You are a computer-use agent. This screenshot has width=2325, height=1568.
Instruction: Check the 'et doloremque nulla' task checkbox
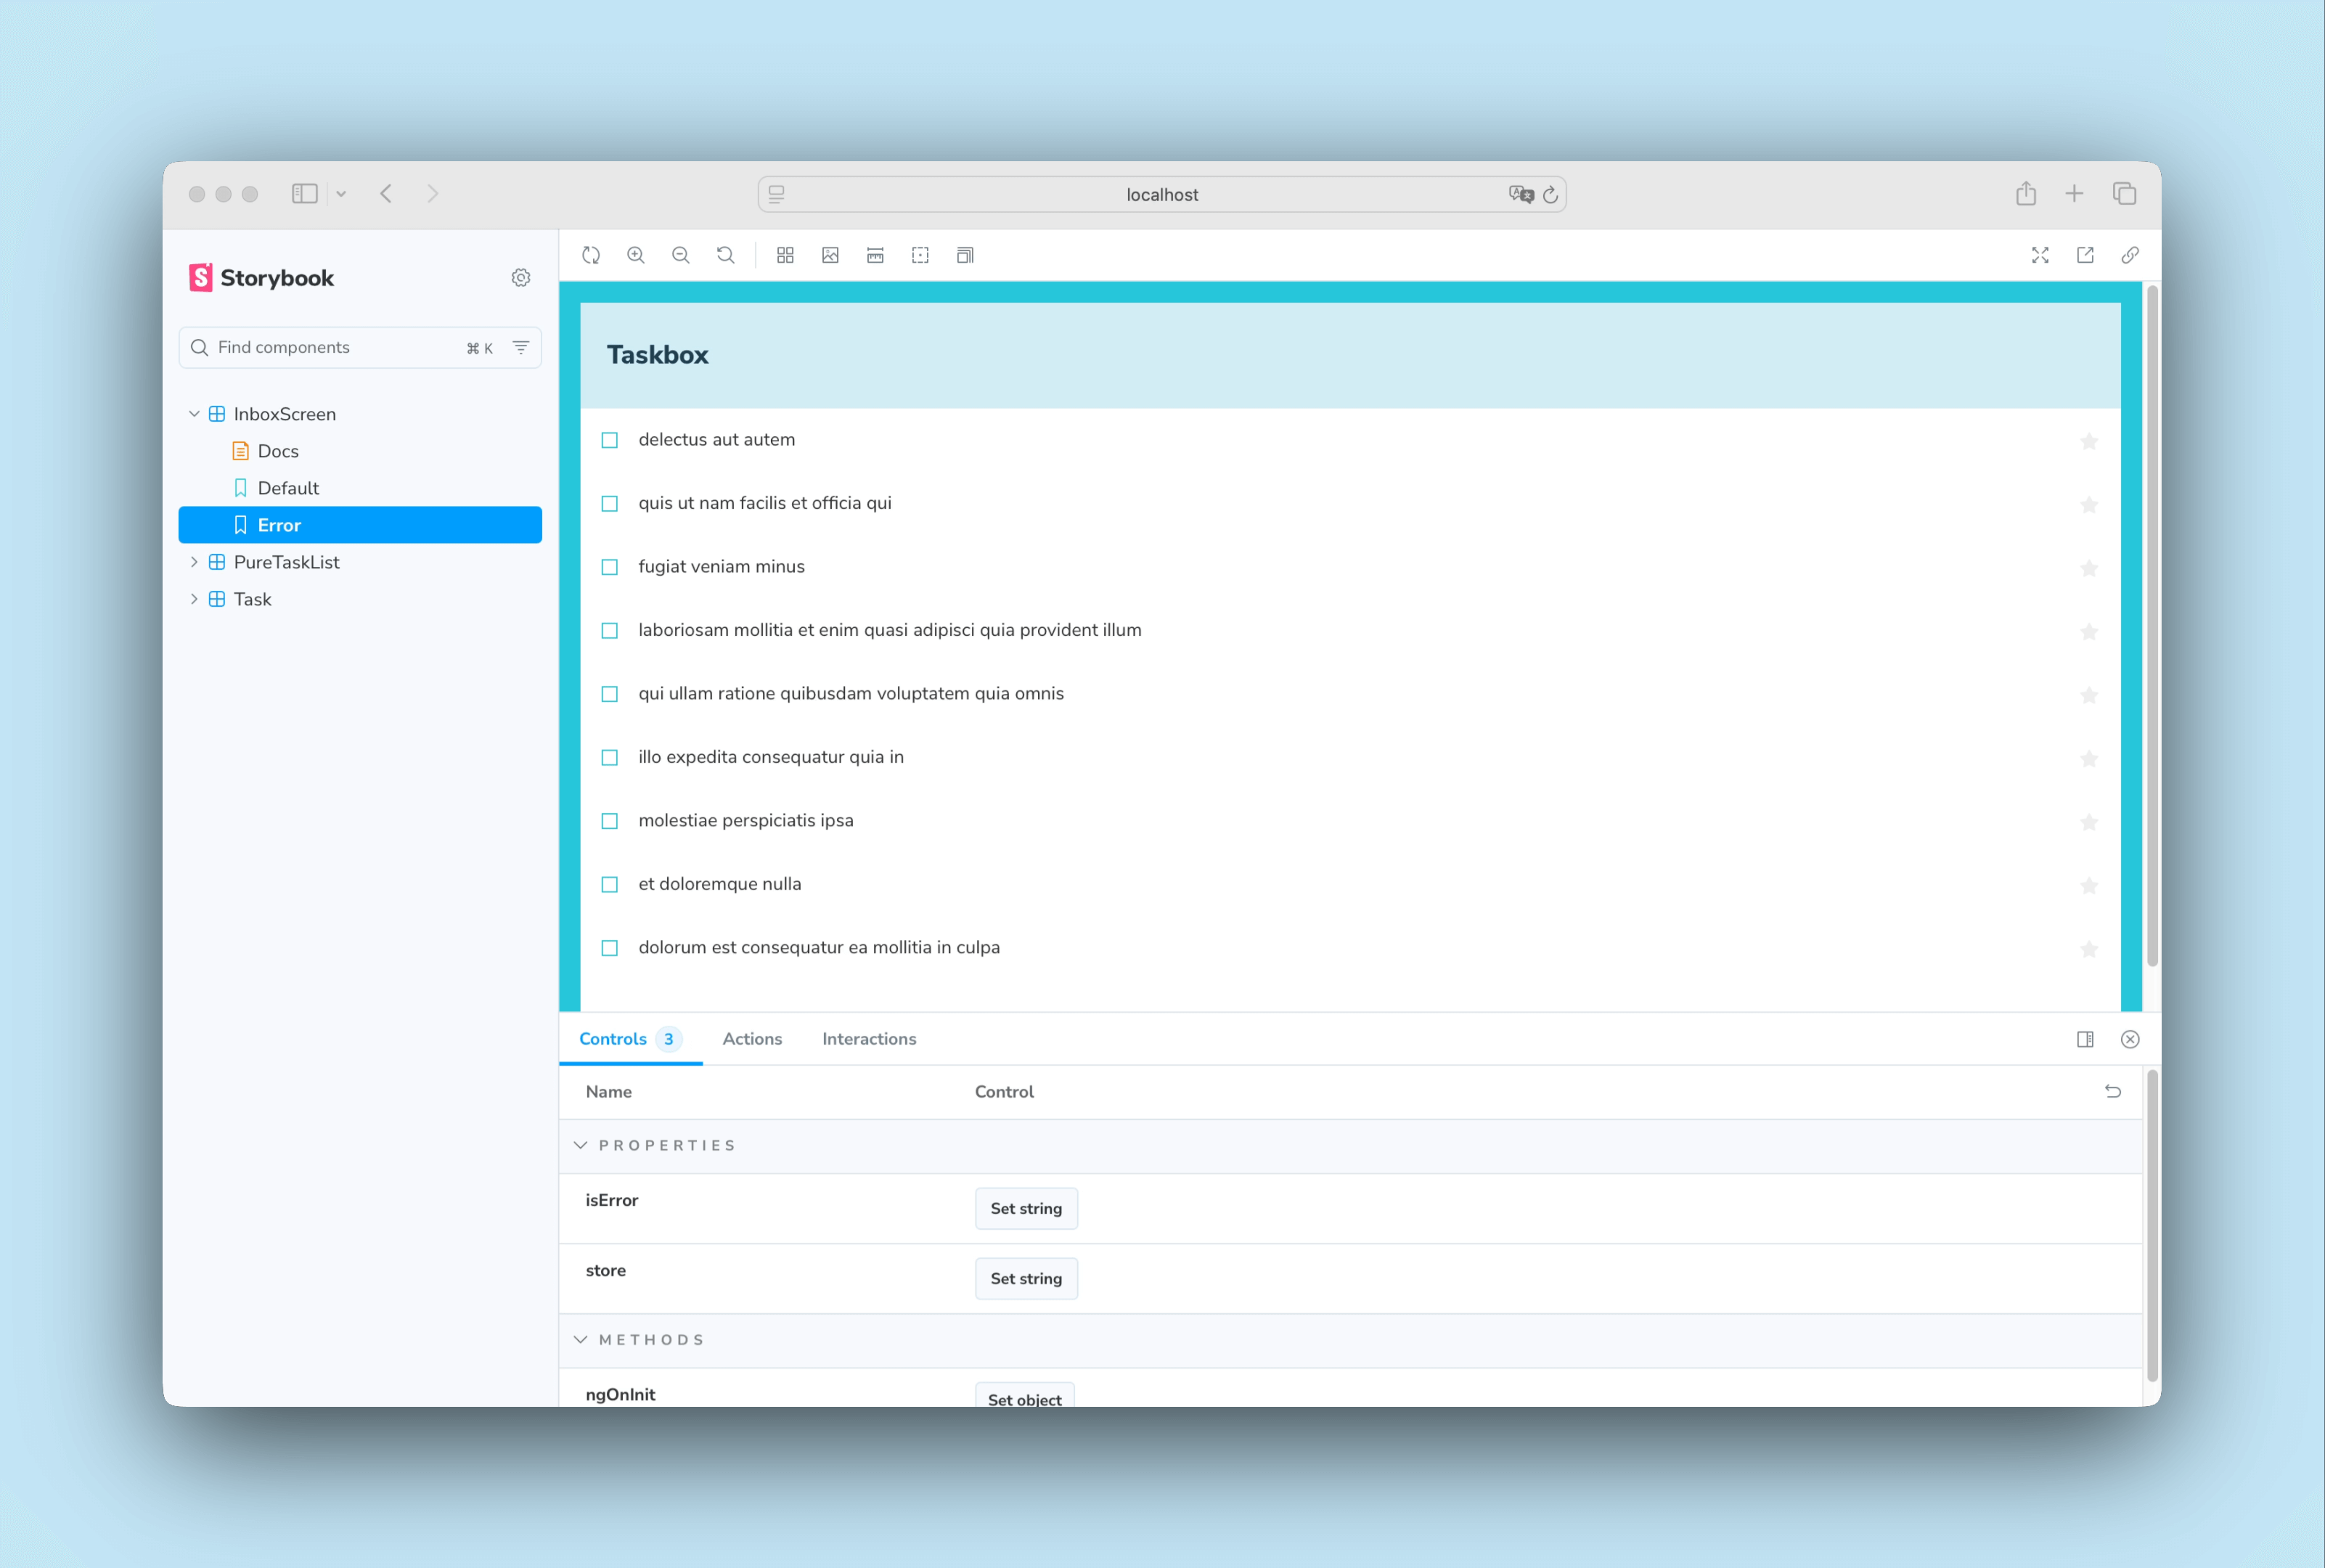(610, 884)
